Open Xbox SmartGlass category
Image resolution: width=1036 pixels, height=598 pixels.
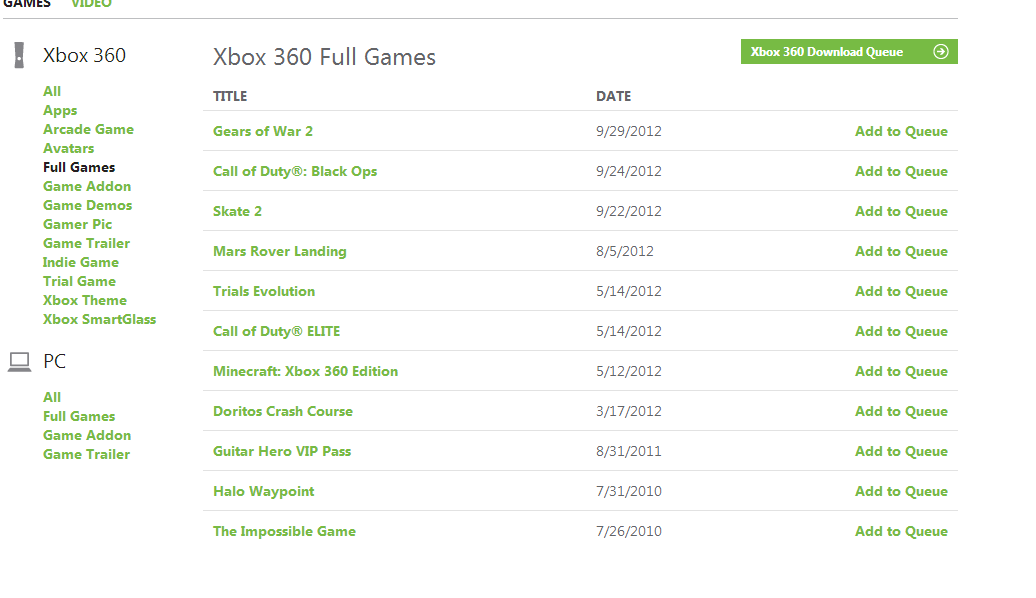click(x=100, y=319)
